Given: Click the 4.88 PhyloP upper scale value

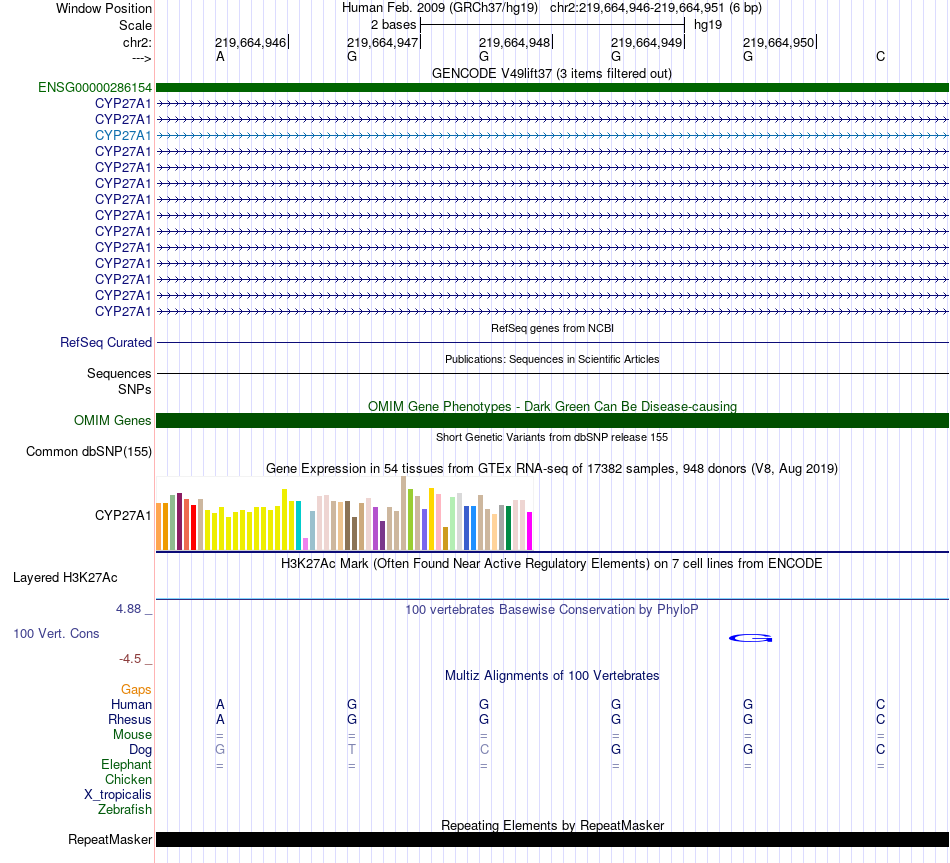Looking at the screenshot, I should (x=128, y=608).
